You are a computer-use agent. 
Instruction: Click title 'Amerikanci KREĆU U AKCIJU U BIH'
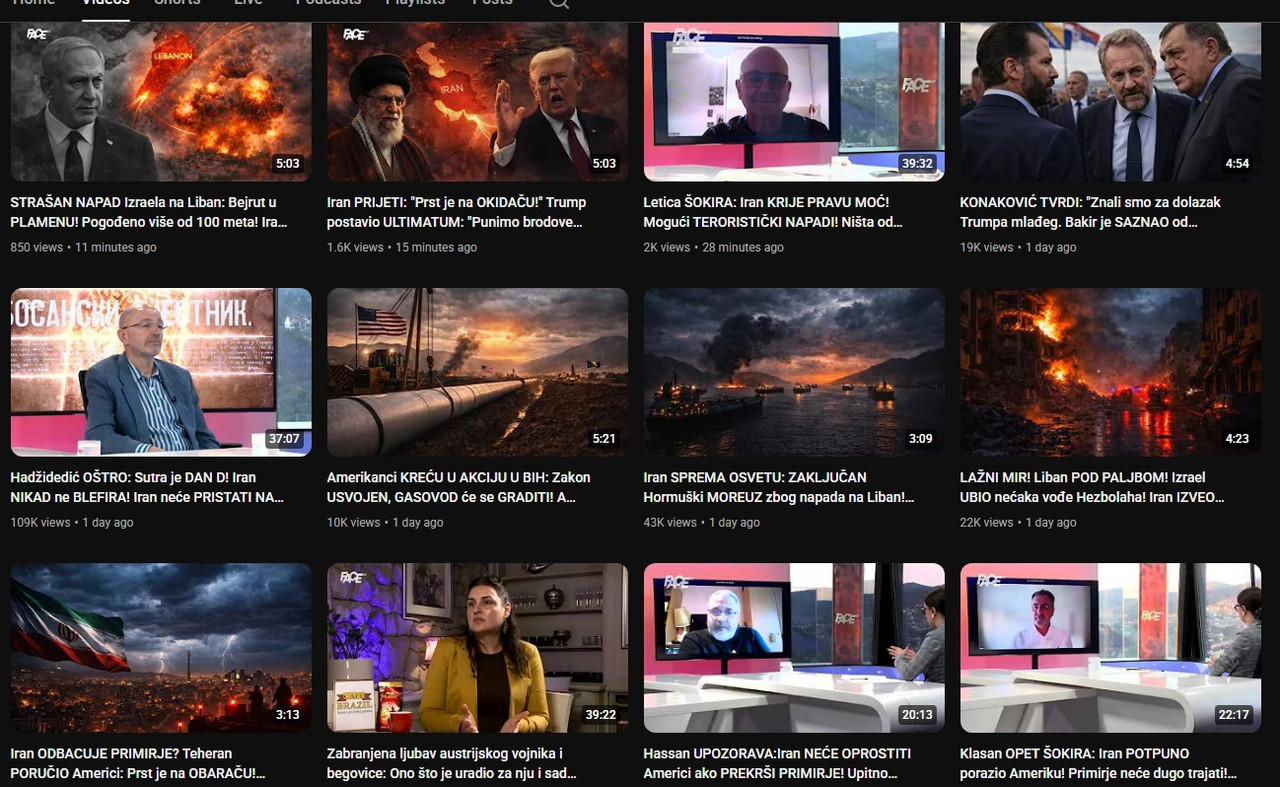click(x=459, y=487)
